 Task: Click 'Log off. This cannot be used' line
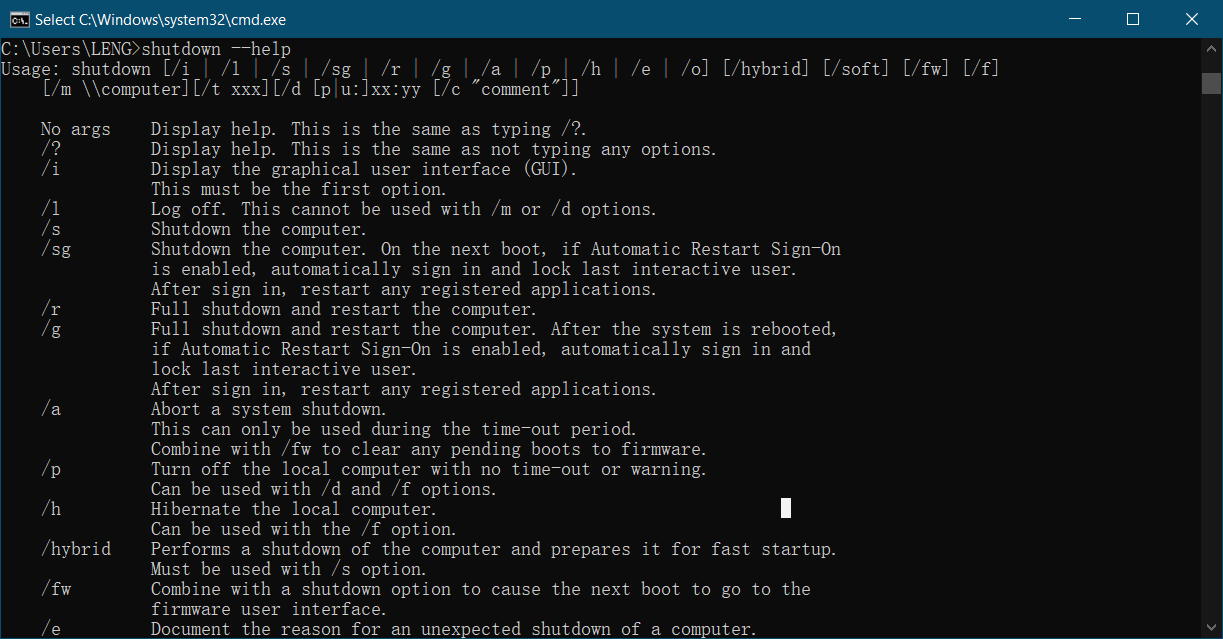pos(404,209)
